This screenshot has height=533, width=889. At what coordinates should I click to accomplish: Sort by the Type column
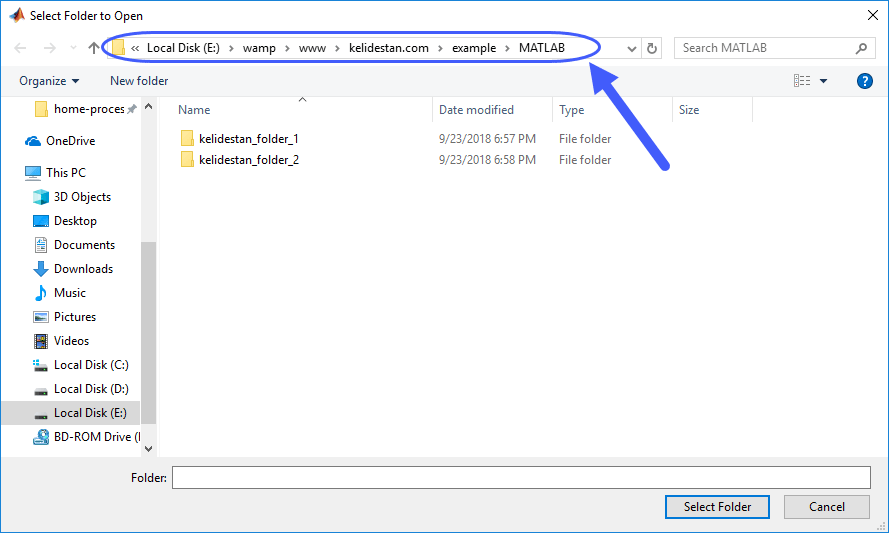coord(572,110)
